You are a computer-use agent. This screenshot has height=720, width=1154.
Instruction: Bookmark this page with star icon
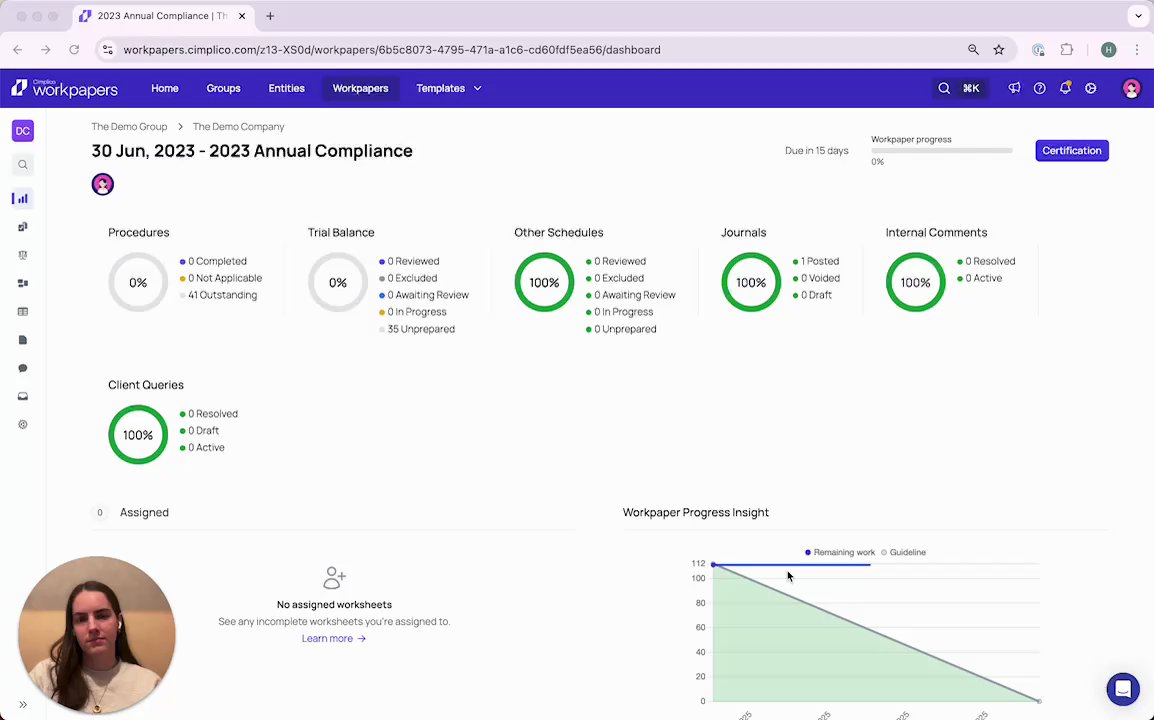coord(999,50)
